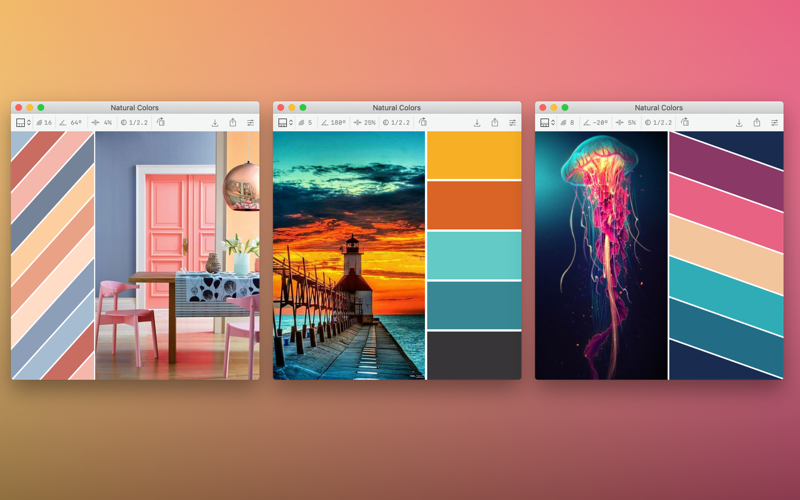Image resolution: width=800 pixels, height=500 pixels.
Task: Open layout popup in the jellyfish window
Action: pos(547,122)
